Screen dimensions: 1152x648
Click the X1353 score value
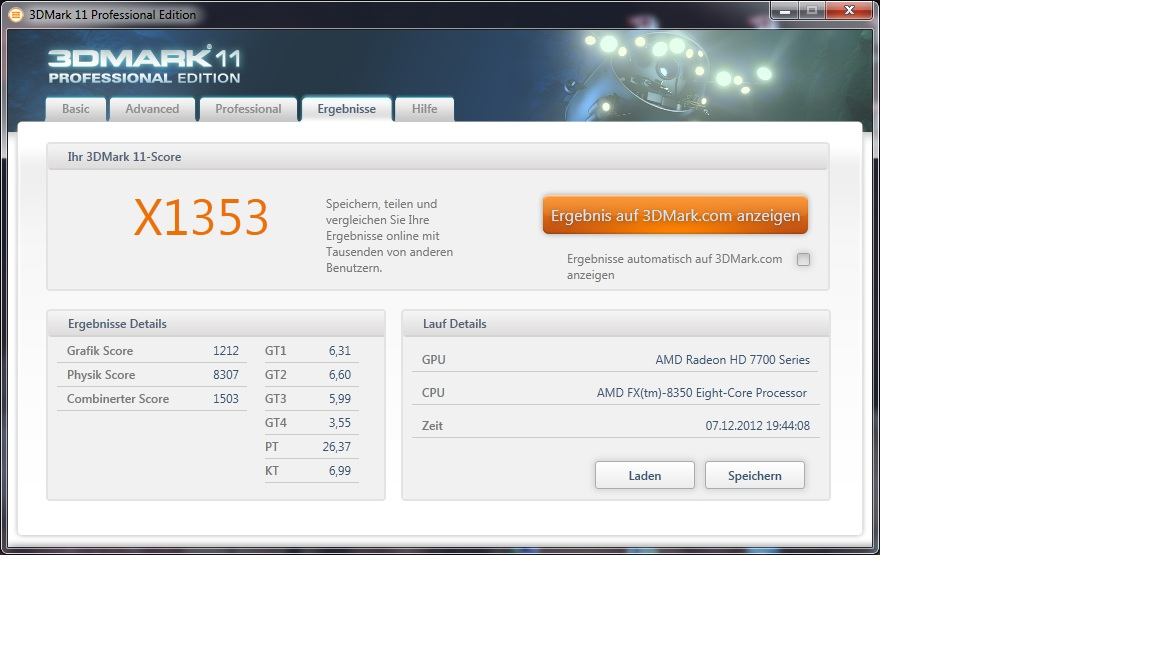(201, 217)
